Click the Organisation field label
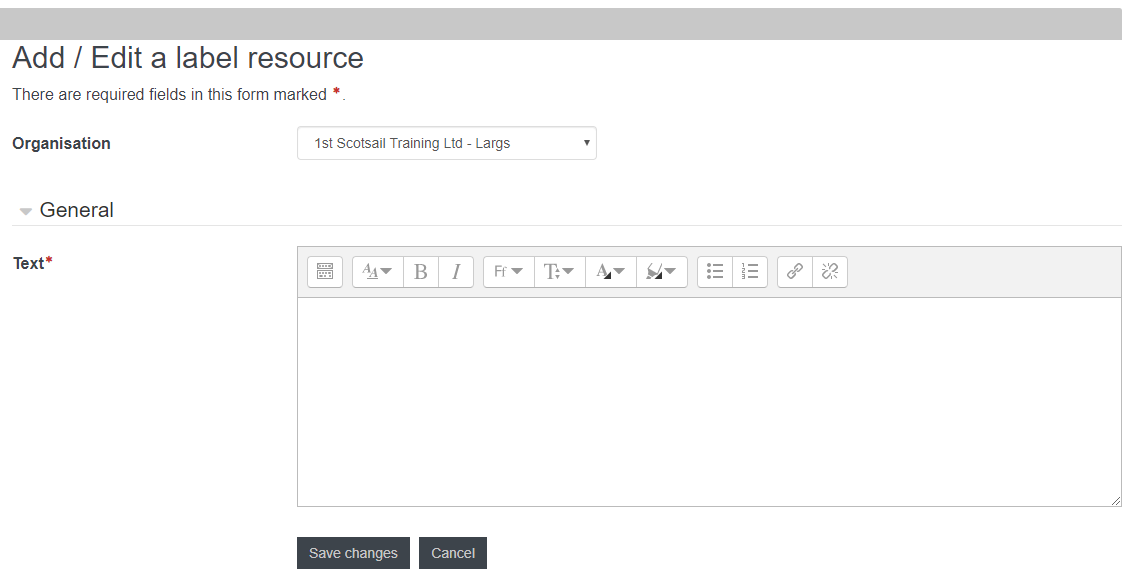 (61, 143)
